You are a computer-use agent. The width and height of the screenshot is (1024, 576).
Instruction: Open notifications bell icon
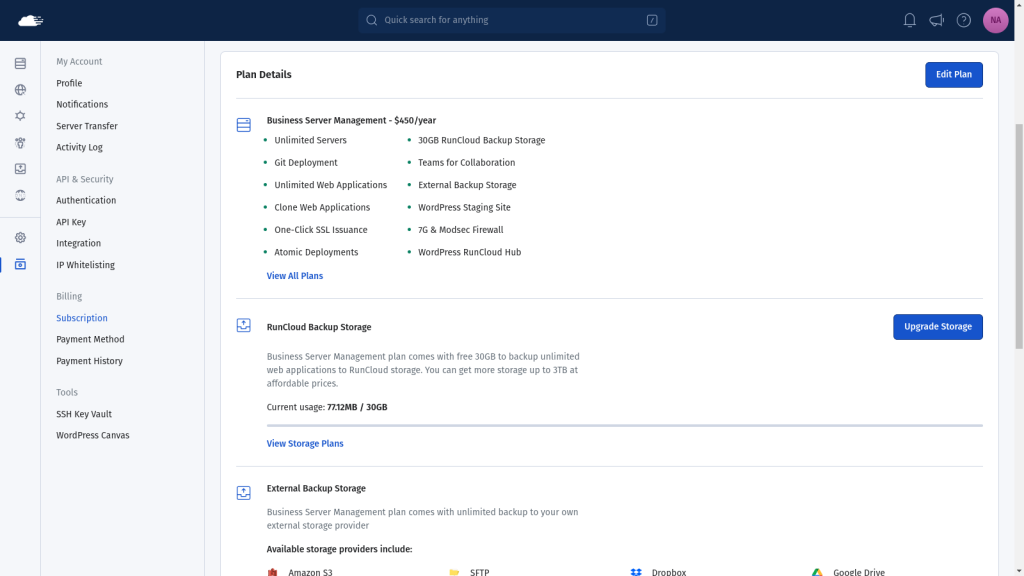pyautogui.click(x=910, y=20)
